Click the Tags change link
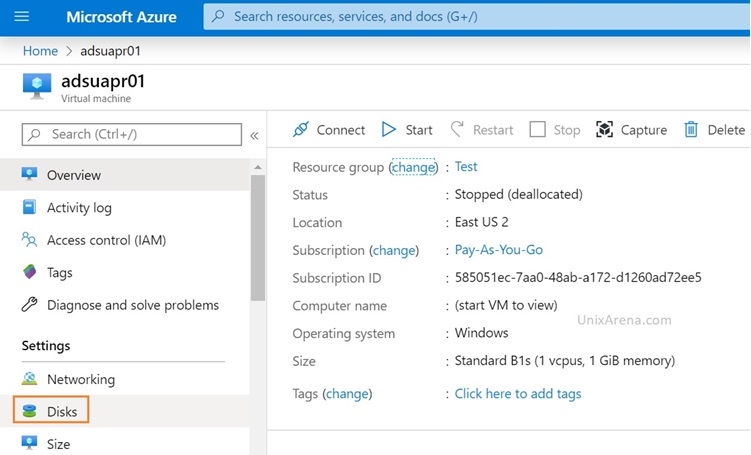This screenshot has height=455, width=751. click(x=348, y=394)
